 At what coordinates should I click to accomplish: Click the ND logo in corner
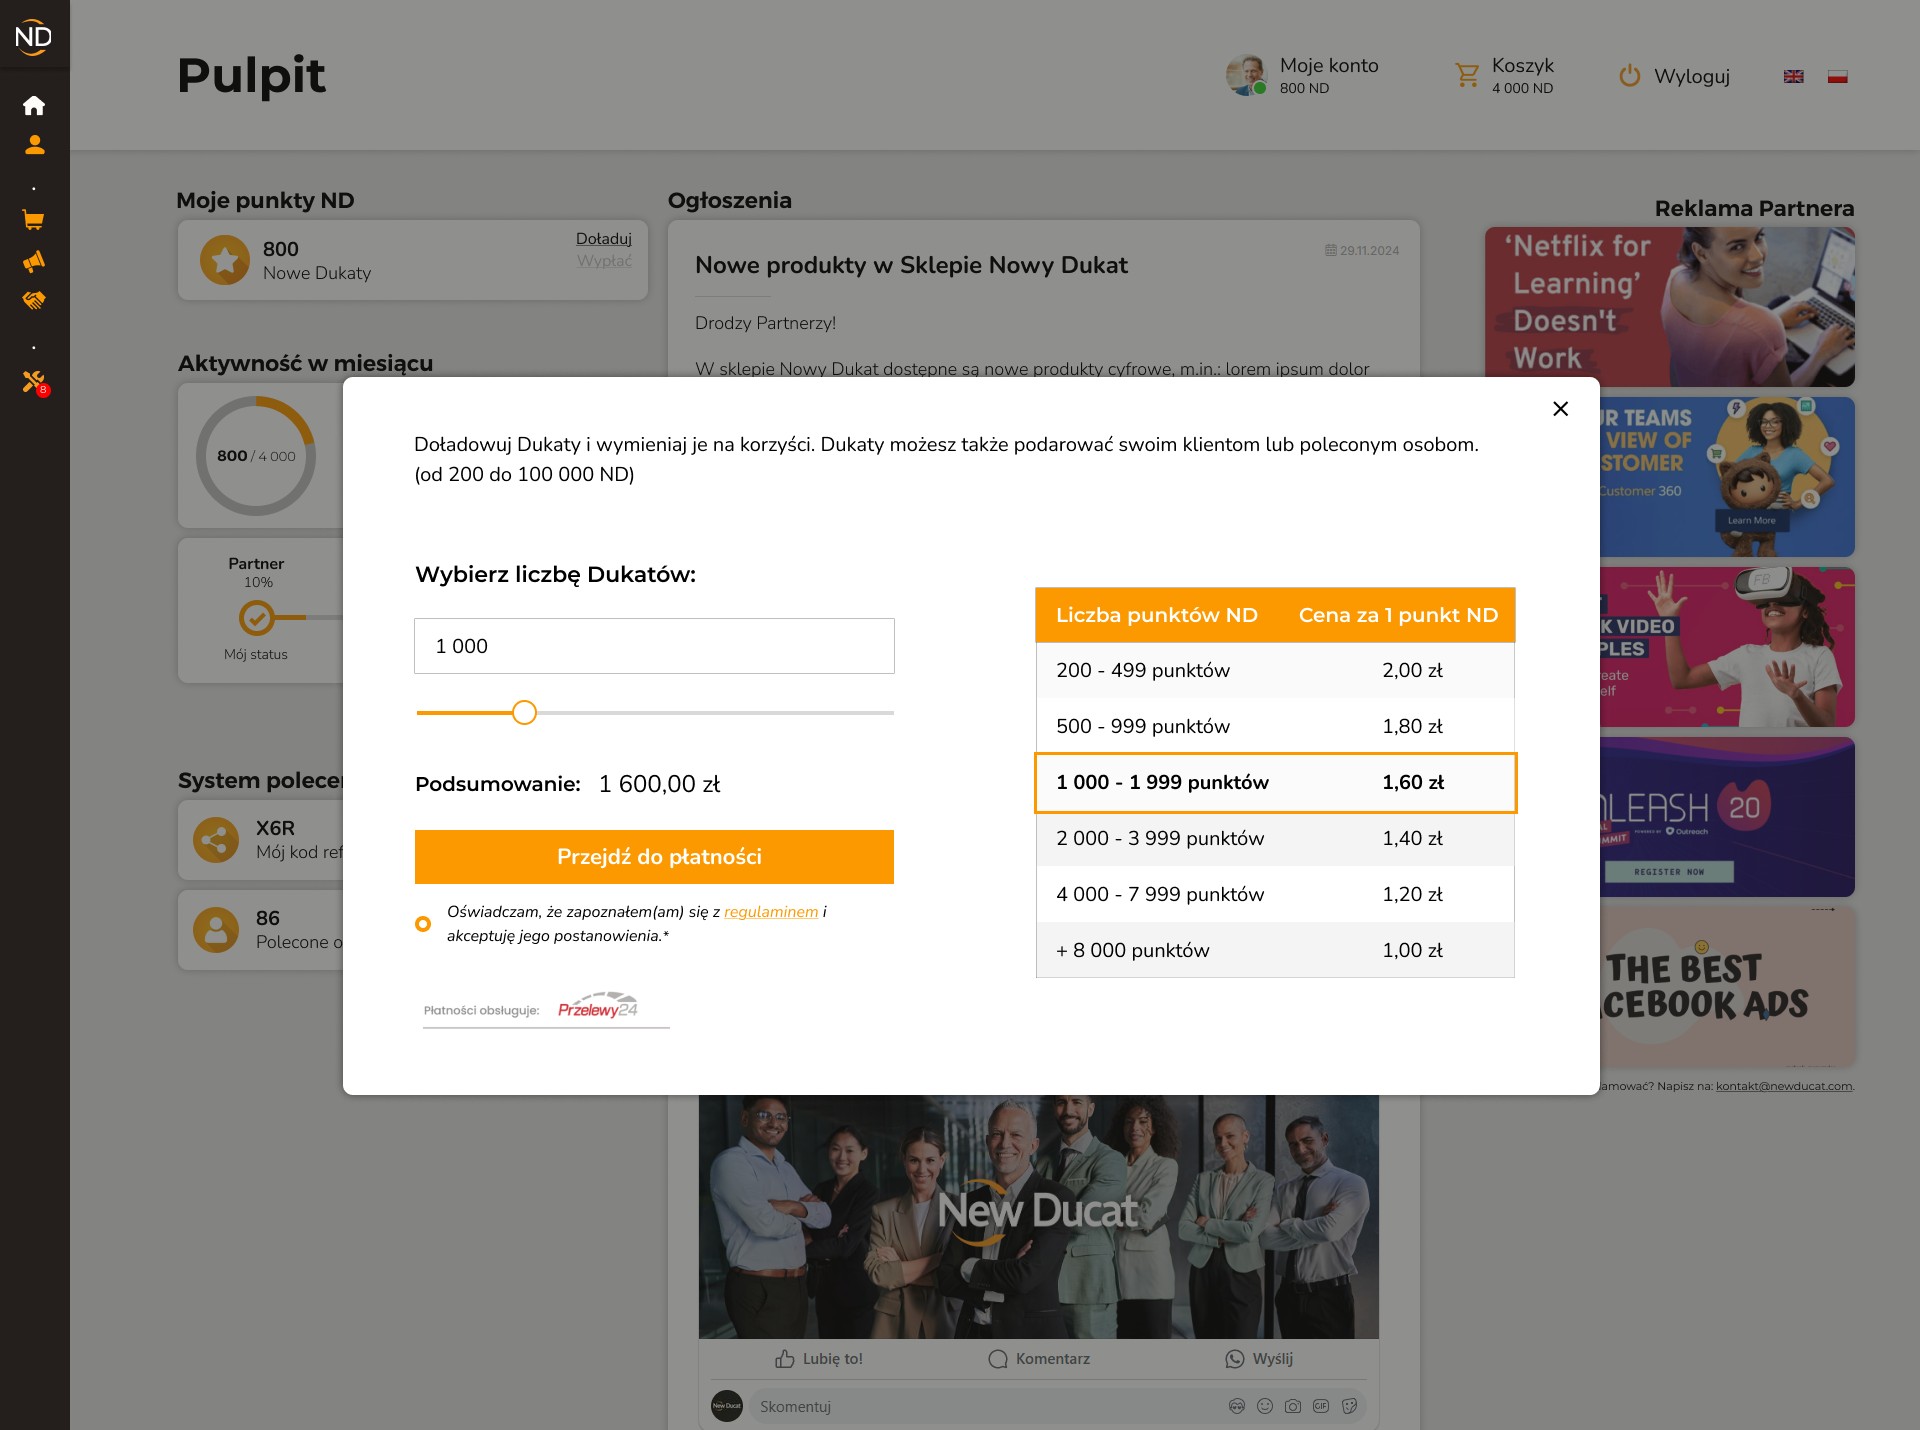34,36
